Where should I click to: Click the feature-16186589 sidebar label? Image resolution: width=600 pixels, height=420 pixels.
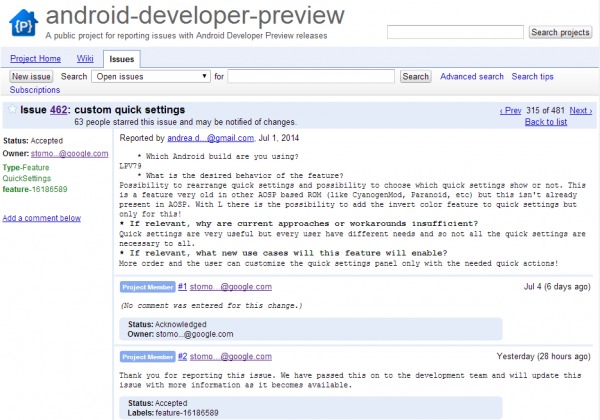click(x=35, y=189)
